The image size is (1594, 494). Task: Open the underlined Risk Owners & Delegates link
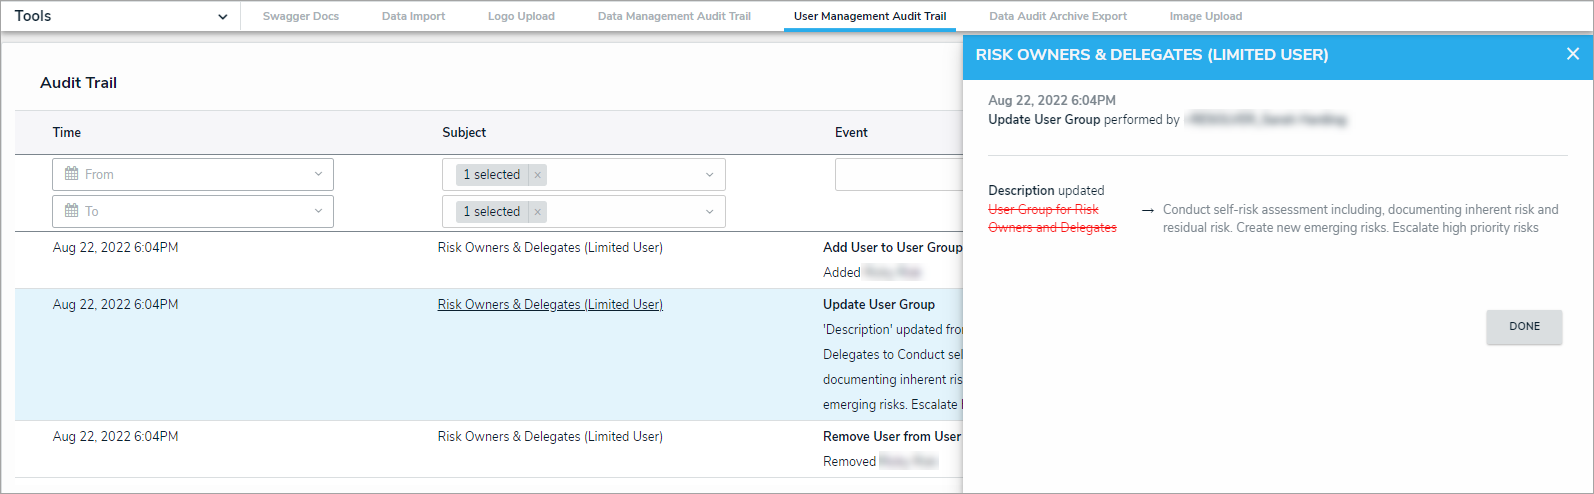tap(550, 305)
